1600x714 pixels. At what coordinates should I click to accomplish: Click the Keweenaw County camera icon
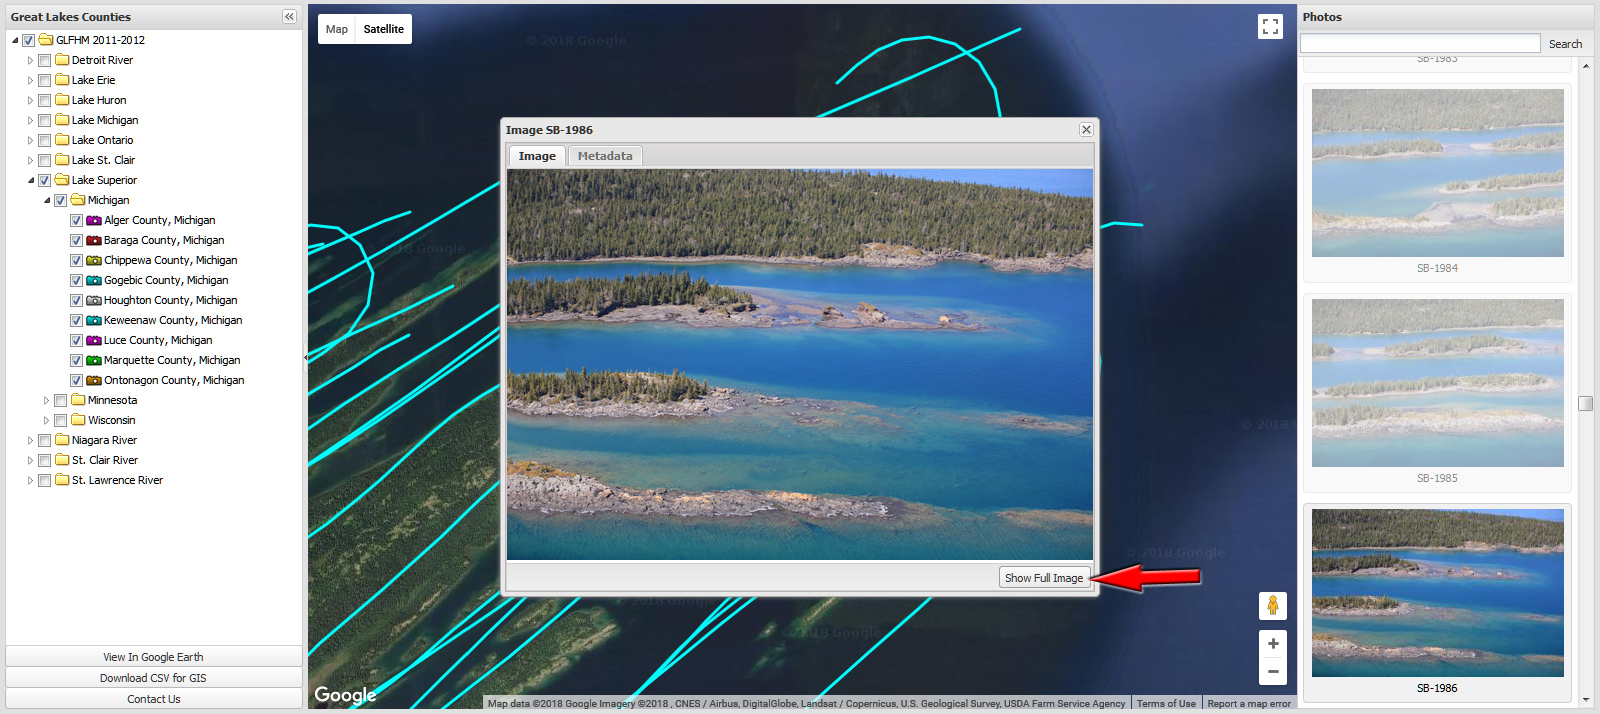(x=94, y=320)
